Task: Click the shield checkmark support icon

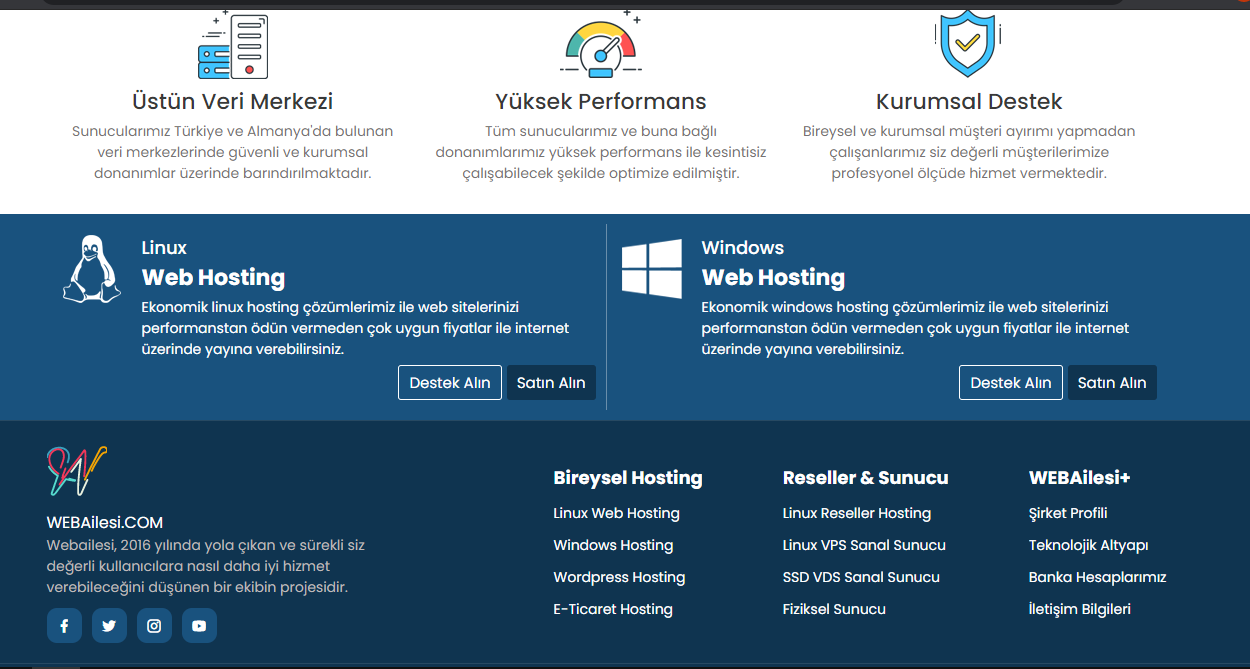Action: [x=968, y=44]
